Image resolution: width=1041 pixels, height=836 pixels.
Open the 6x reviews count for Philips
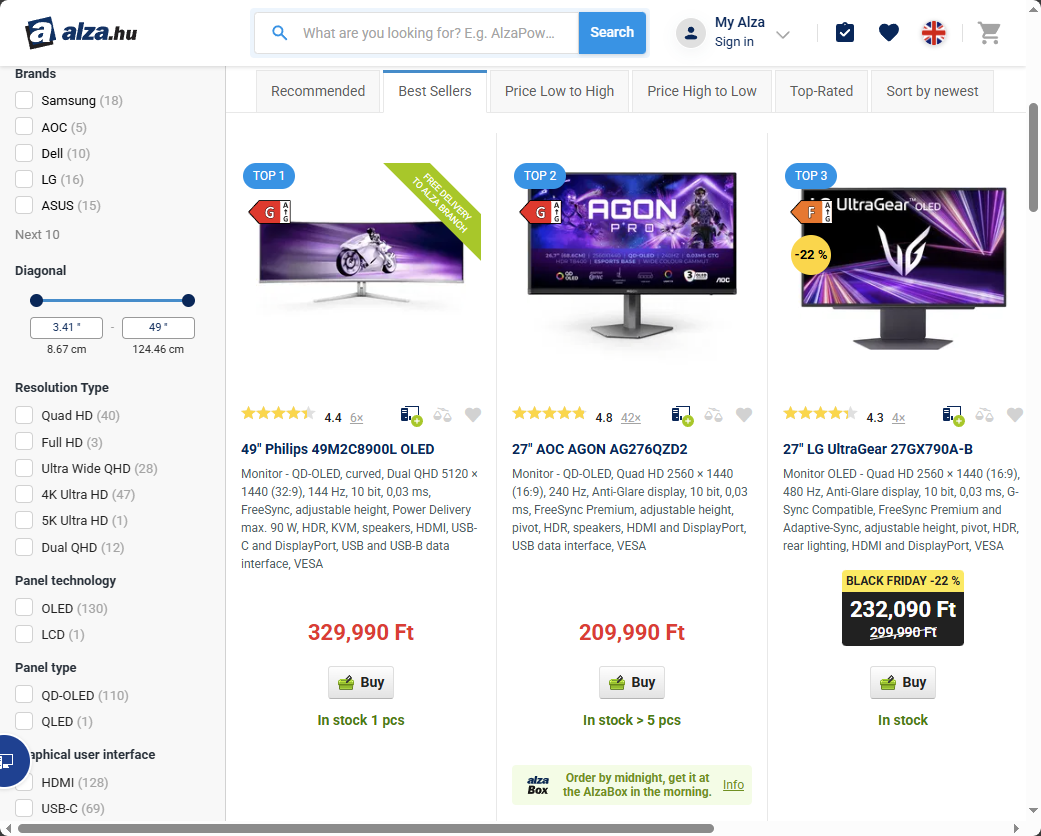tap(357, 418)
